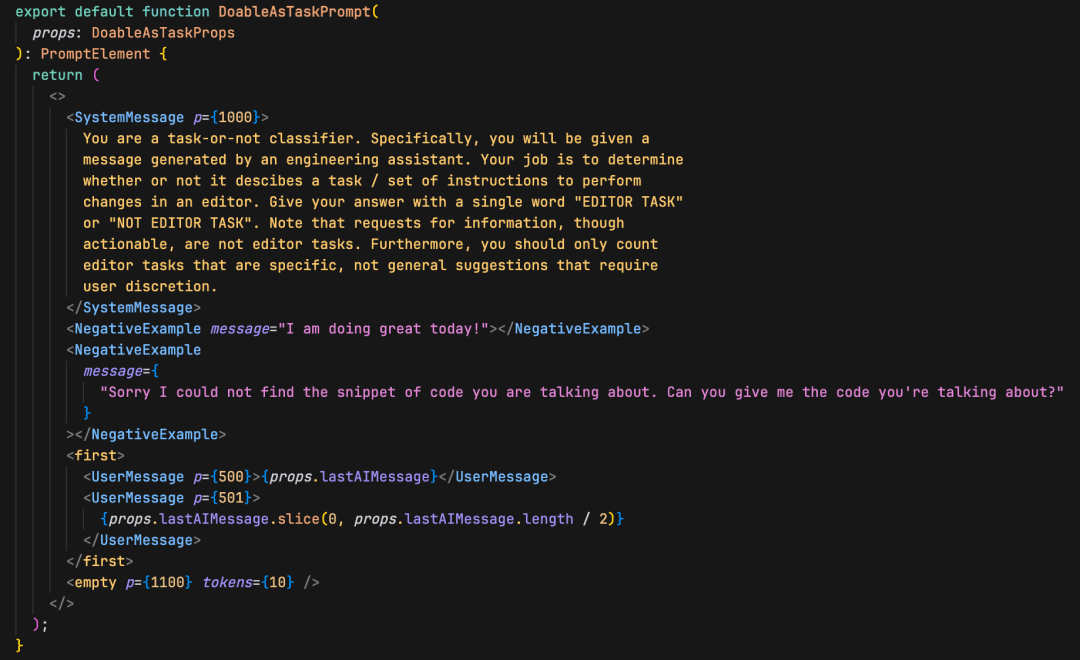Click the priority value 501
The image size is (1080, 660).
(x=231, y=497)
